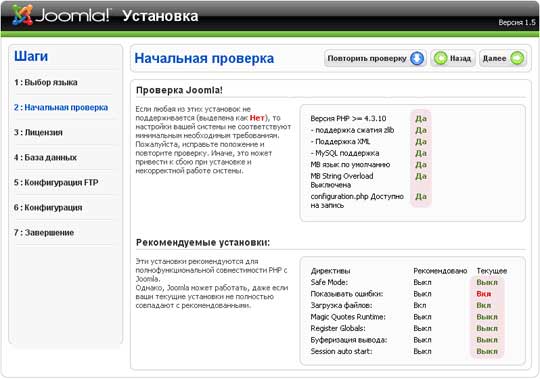Click the blue arrow icon on Повторить проверку
Viewport: 540px width, 379px height.
click(x=417, y=58)
